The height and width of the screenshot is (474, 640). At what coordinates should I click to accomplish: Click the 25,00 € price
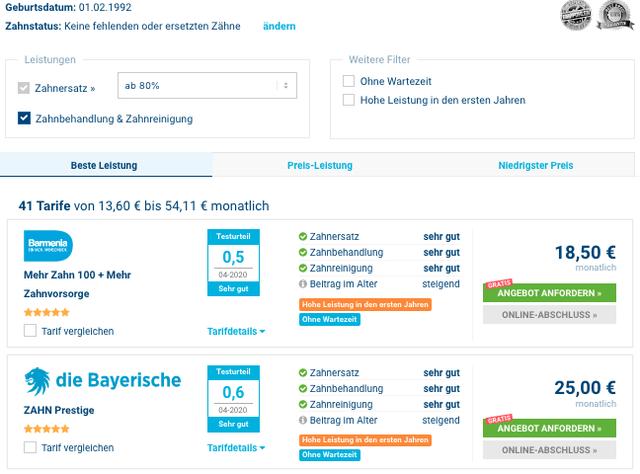585,387
